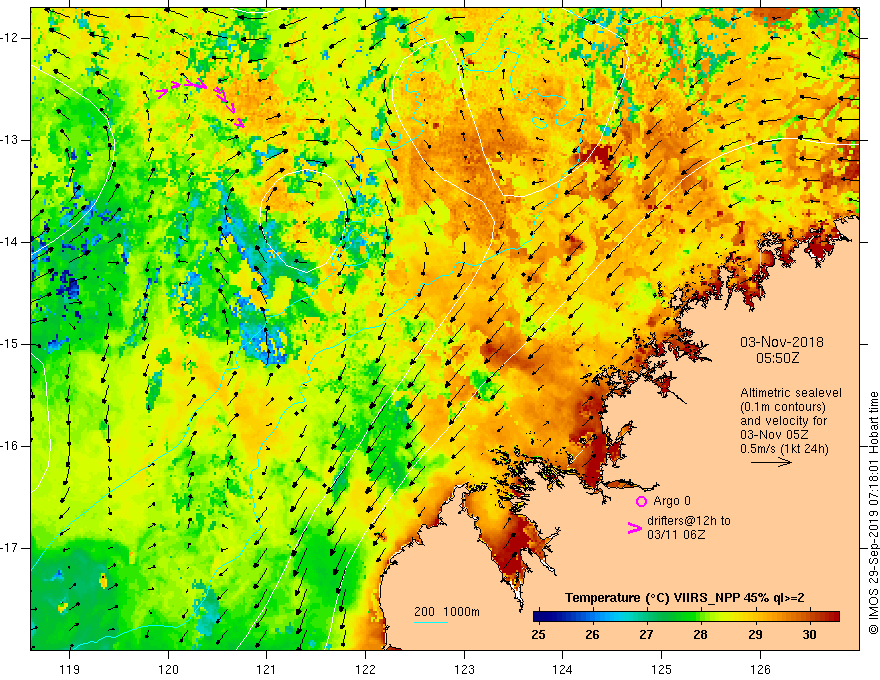Viewport: 880px width, 680px height.
Task: Click the latitude label -16
Action: coord(10,446)
